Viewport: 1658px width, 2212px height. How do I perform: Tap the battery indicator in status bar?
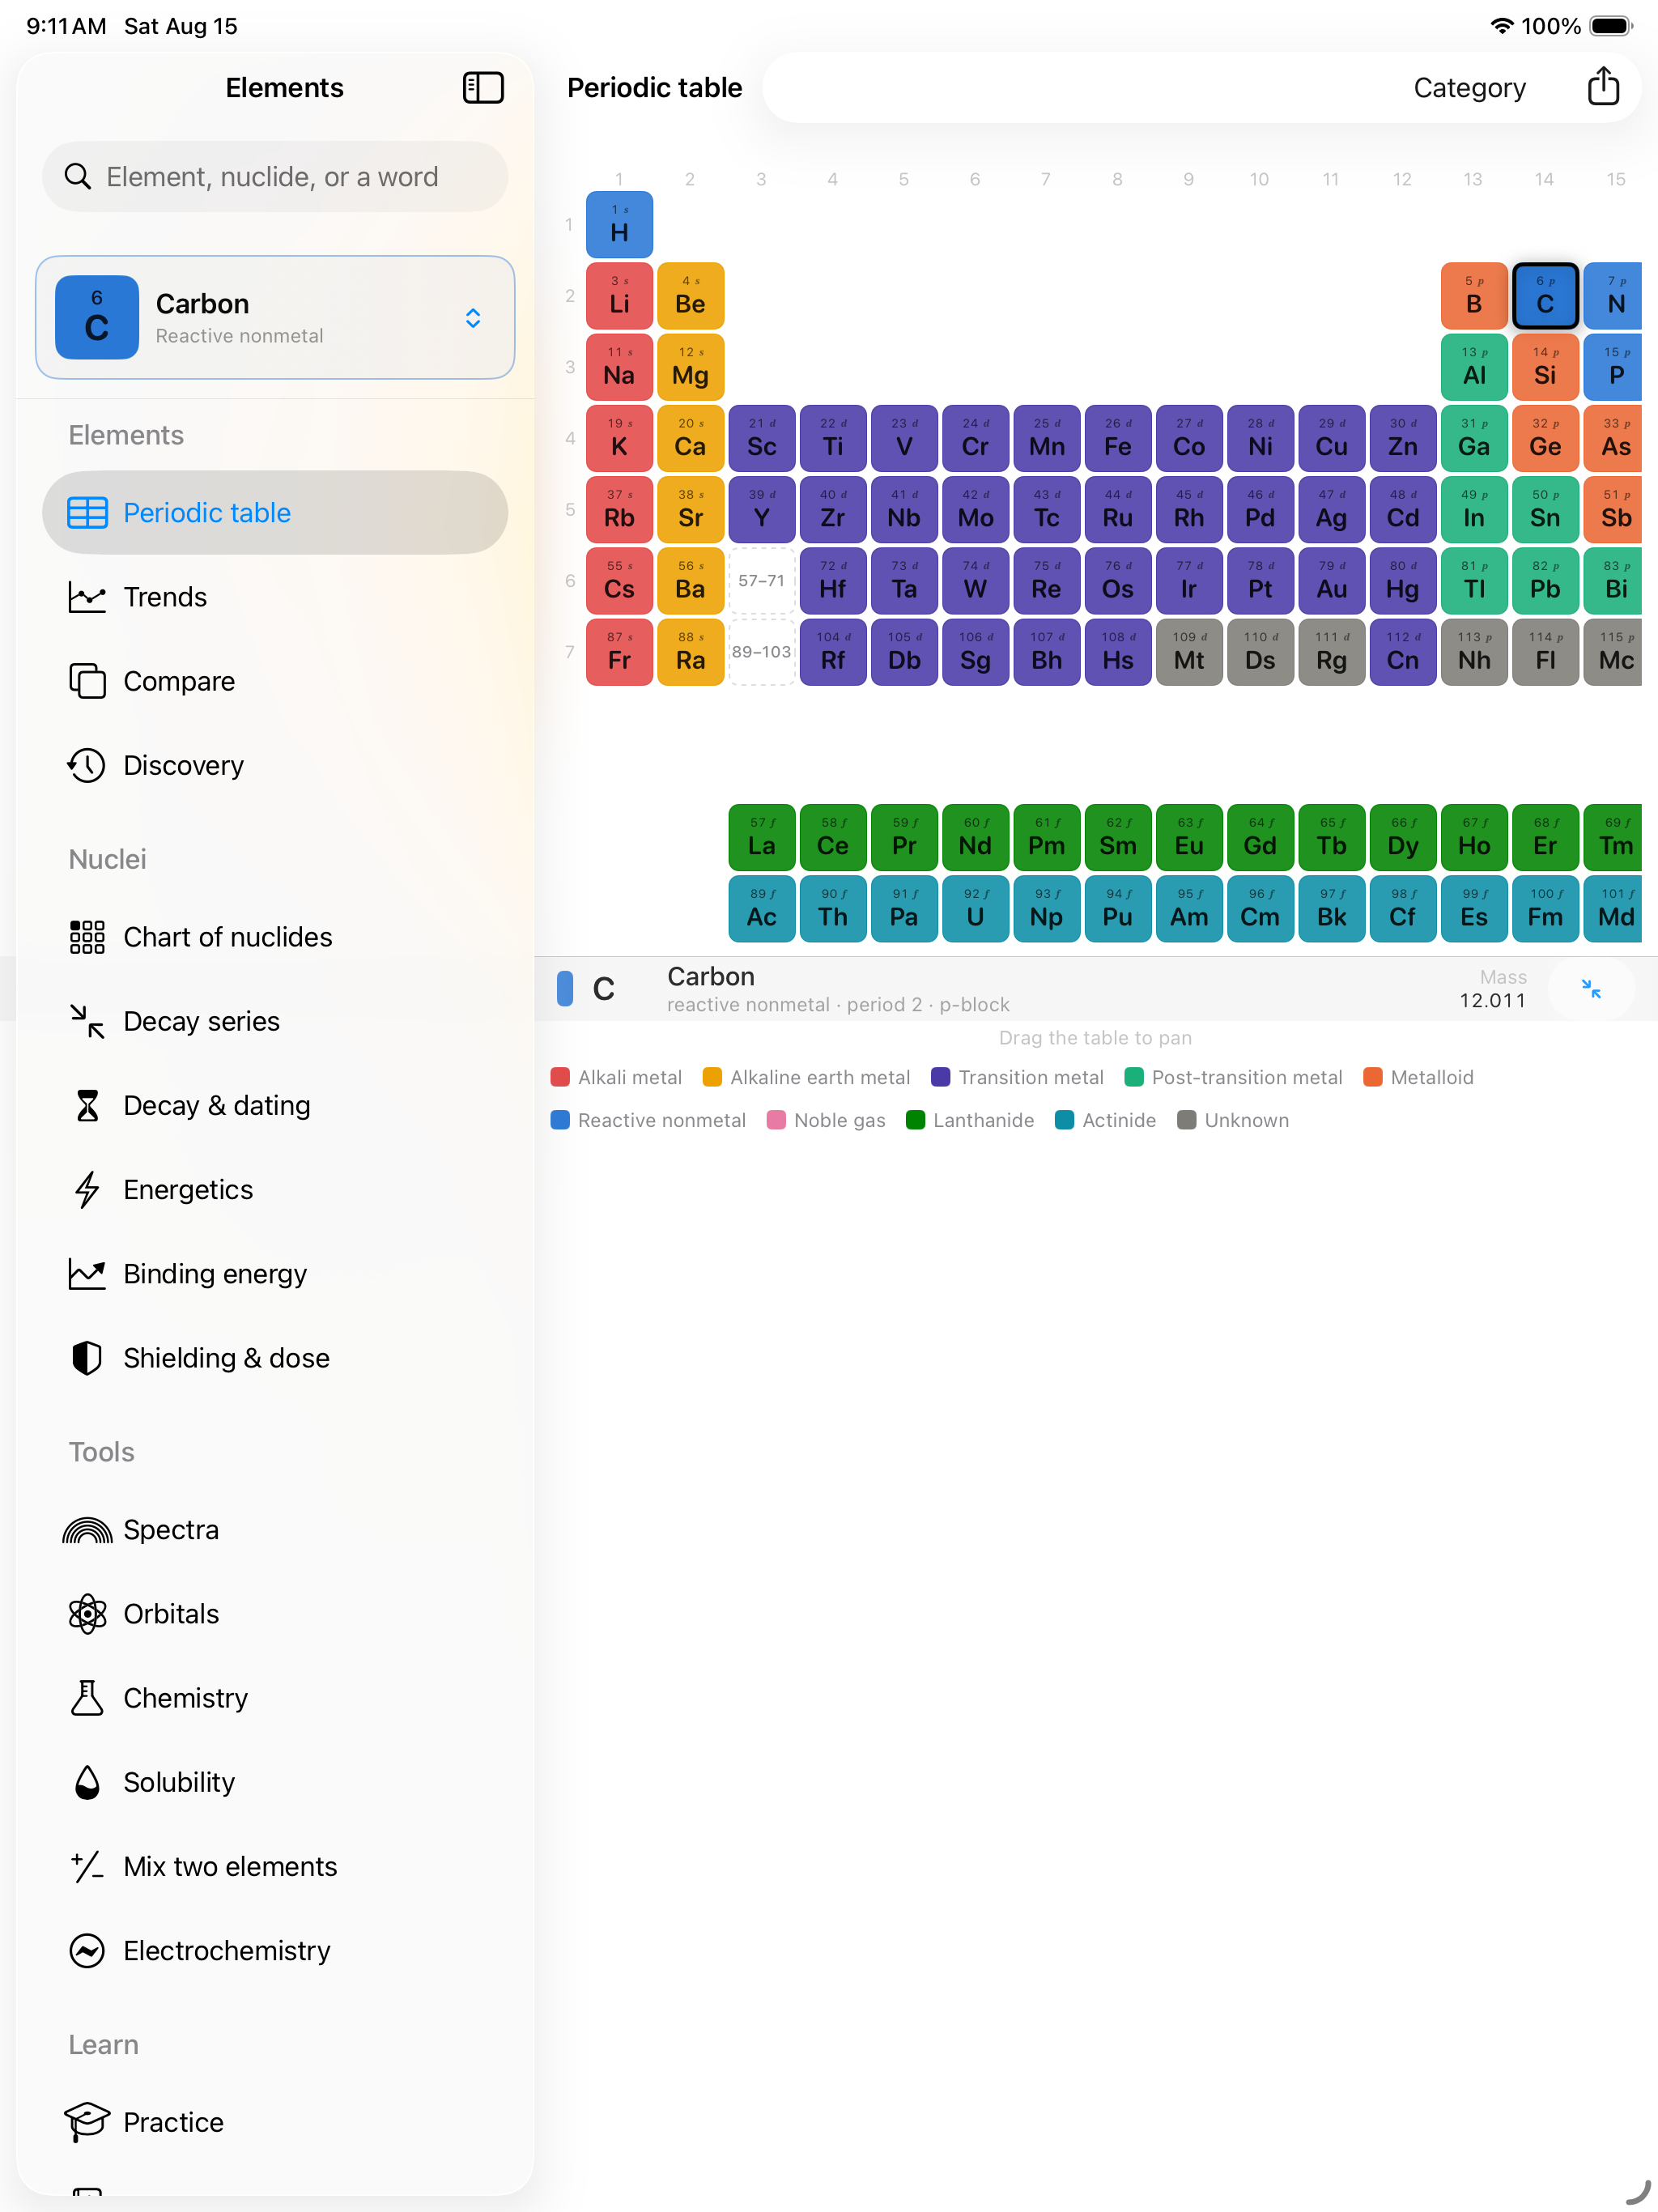click(x=1610, y=26)
